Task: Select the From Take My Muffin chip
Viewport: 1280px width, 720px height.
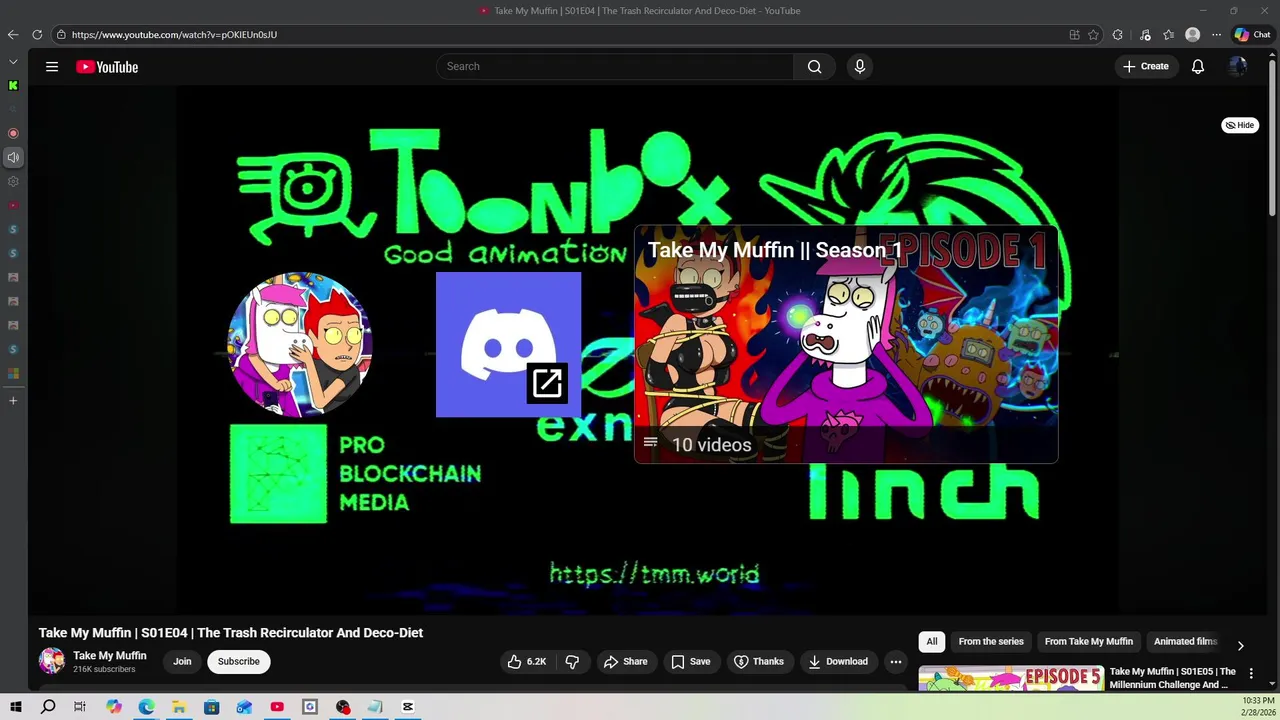Action: [x=1089, y=642]
